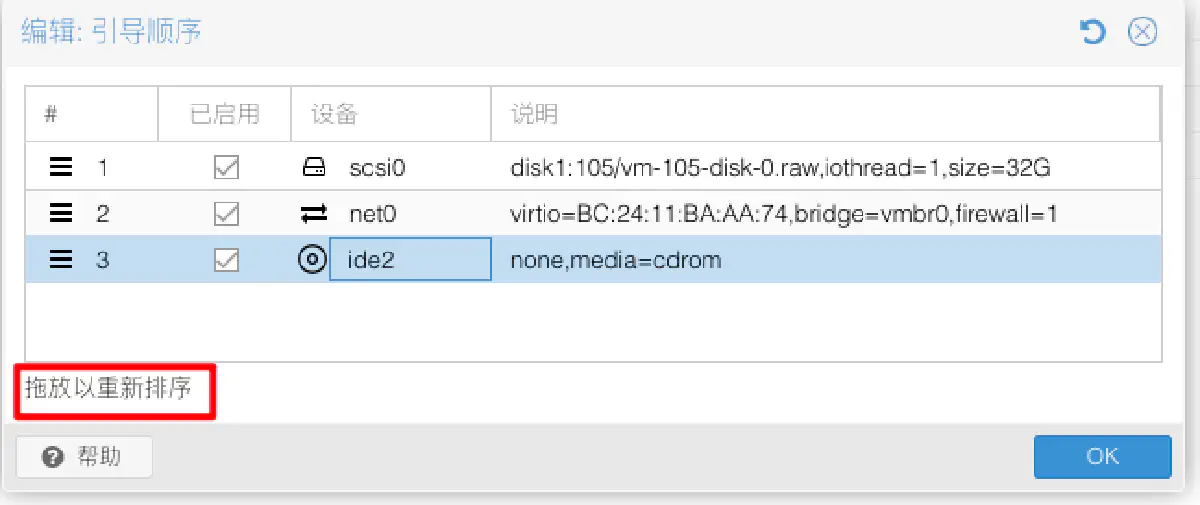The image size is (1200, 505).
Task: Open help with the 帮助 button
Action: point(84,457)
